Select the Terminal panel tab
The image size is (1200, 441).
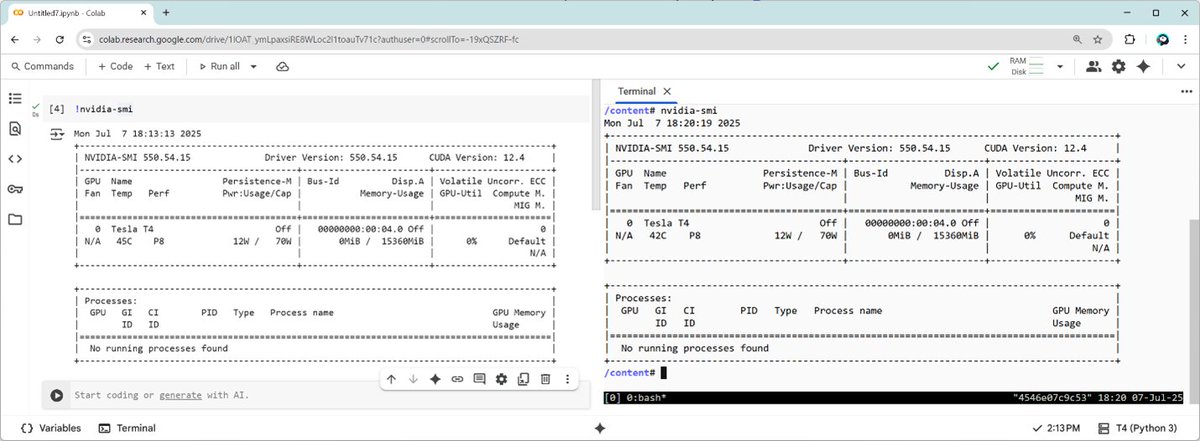point(636,91)
